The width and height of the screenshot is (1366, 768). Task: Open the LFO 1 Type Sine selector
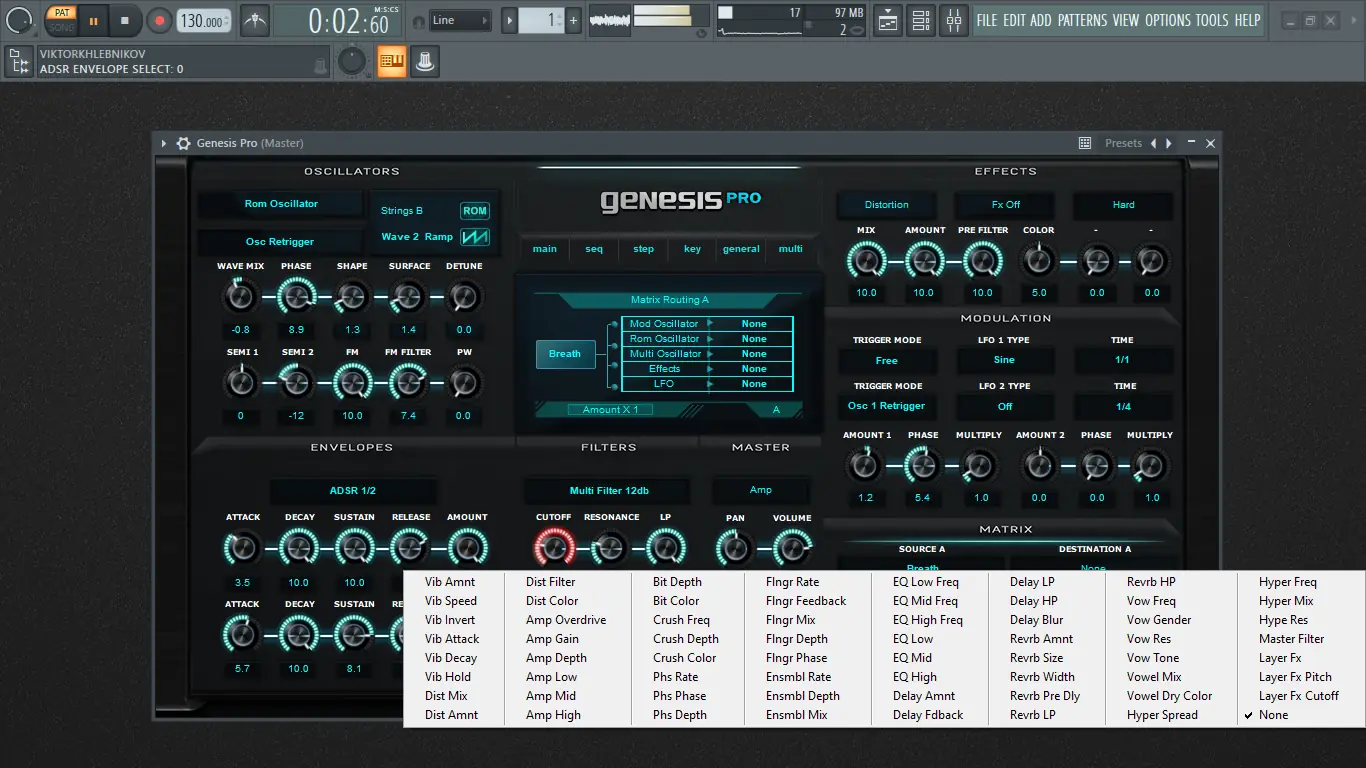coord(1004,360)
